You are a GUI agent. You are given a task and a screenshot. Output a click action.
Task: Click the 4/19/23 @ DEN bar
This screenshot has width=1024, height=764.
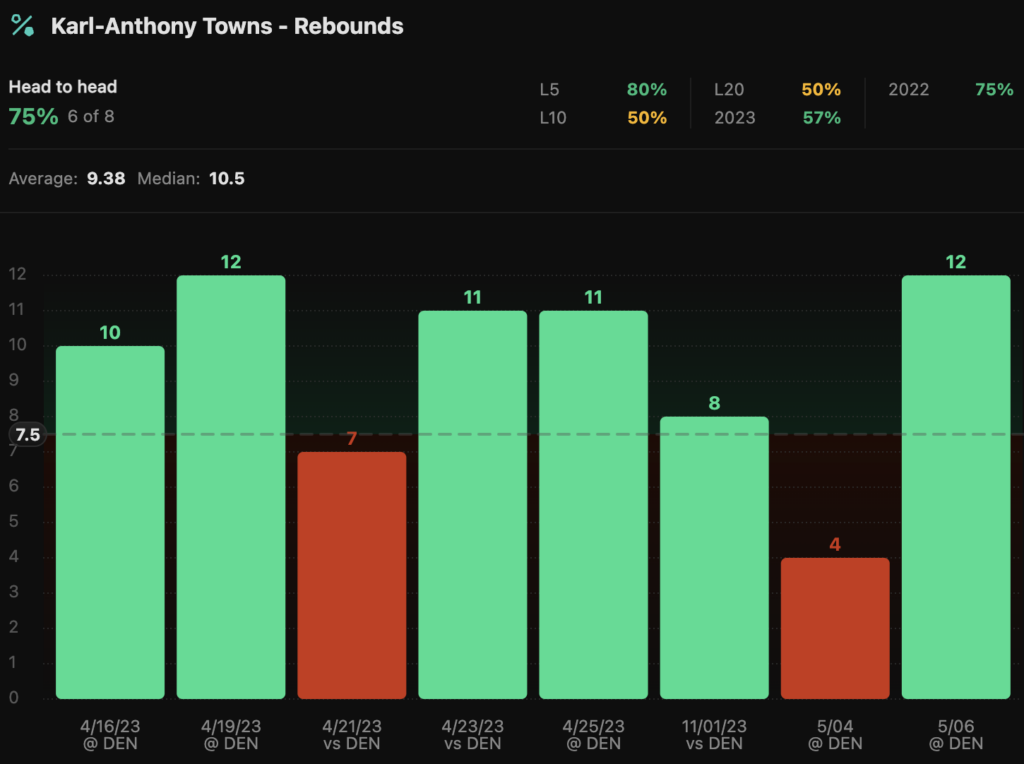click(x=231, y=487)
